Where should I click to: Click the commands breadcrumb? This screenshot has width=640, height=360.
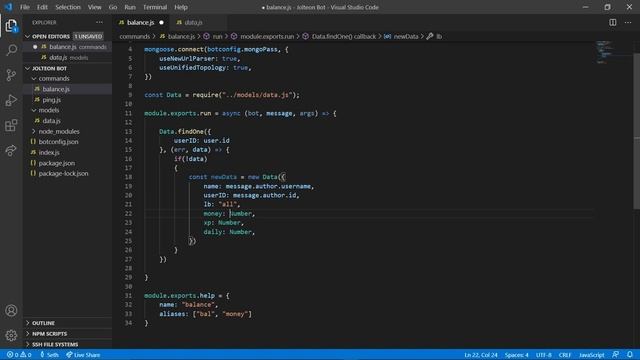tap(135, 36)
